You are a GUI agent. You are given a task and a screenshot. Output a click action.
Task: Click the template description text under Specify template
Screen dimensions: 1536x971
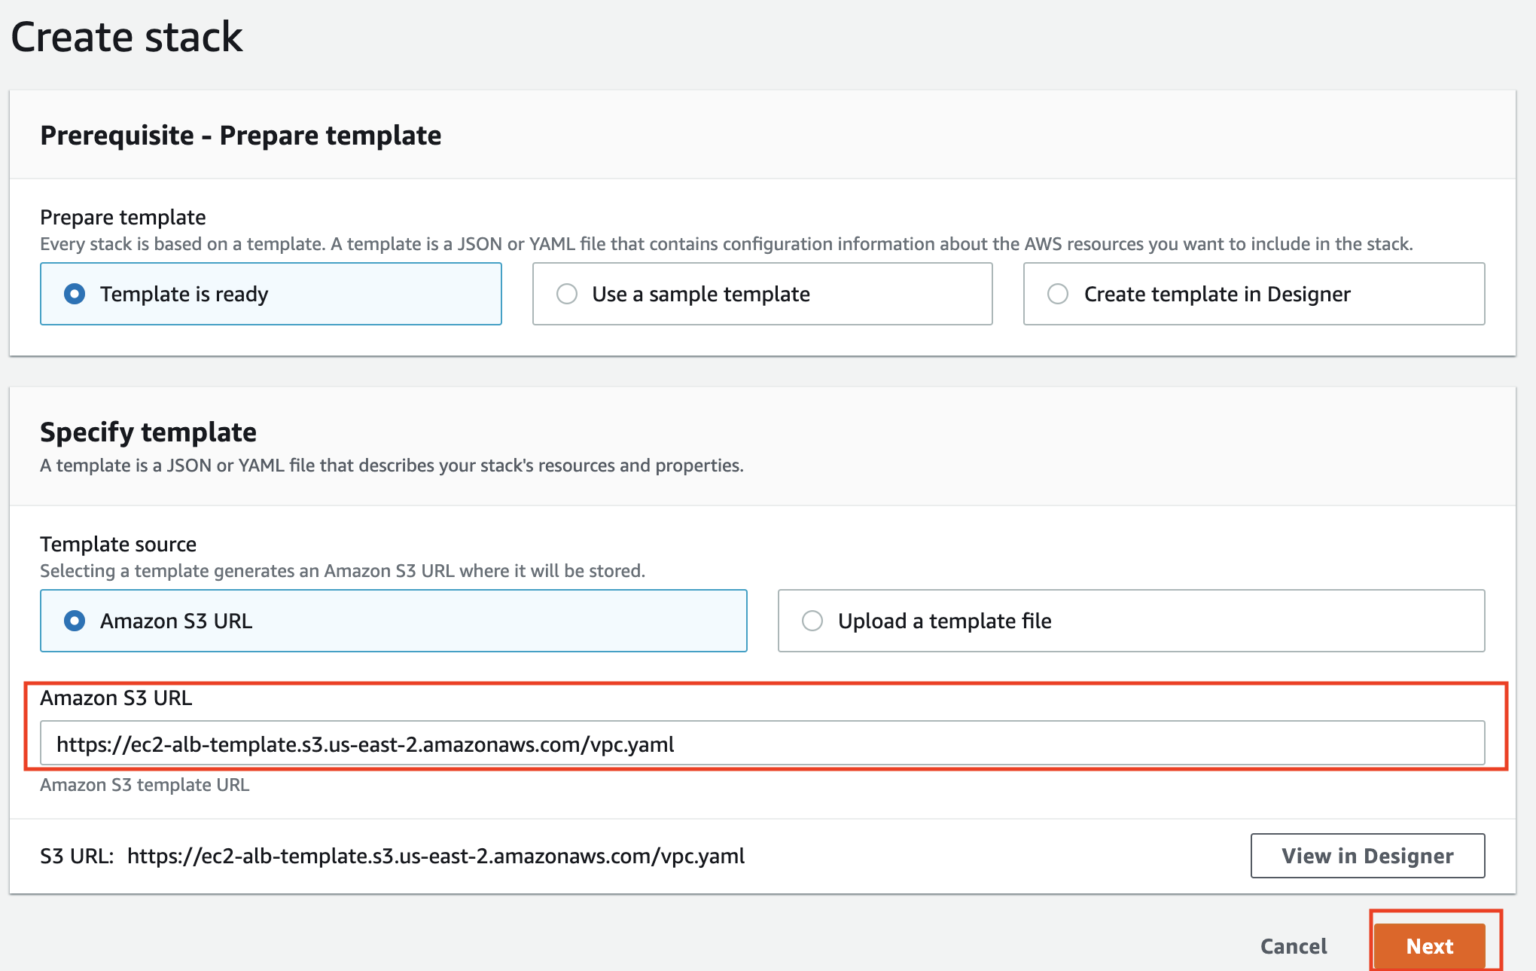pyautogui.click(x=391, y=465)
